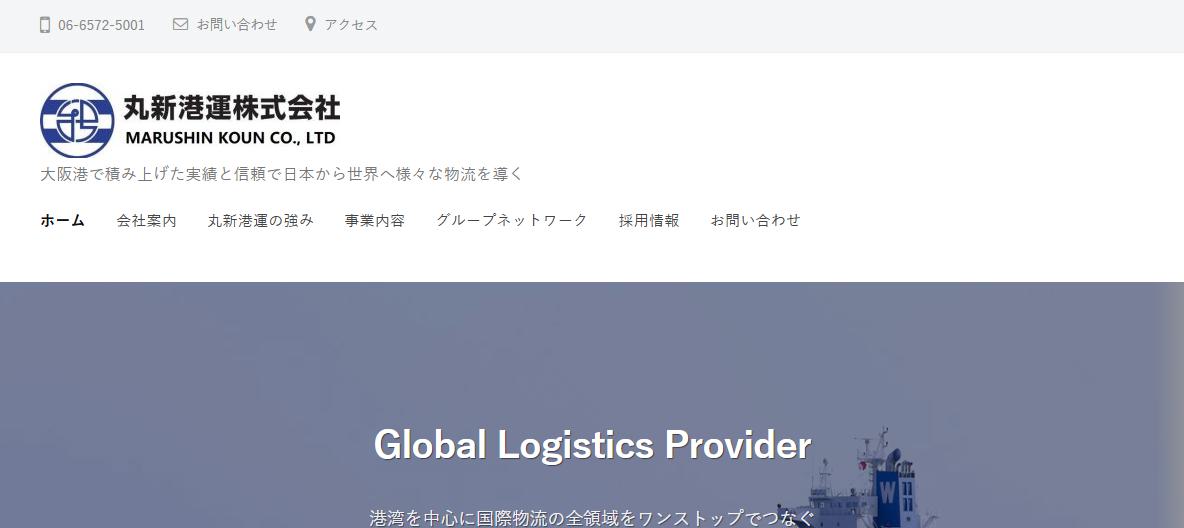Click the 丸新港運株式会社 company name text
This screenshot has height=528, width=1184.
click(x=232, y=108)
